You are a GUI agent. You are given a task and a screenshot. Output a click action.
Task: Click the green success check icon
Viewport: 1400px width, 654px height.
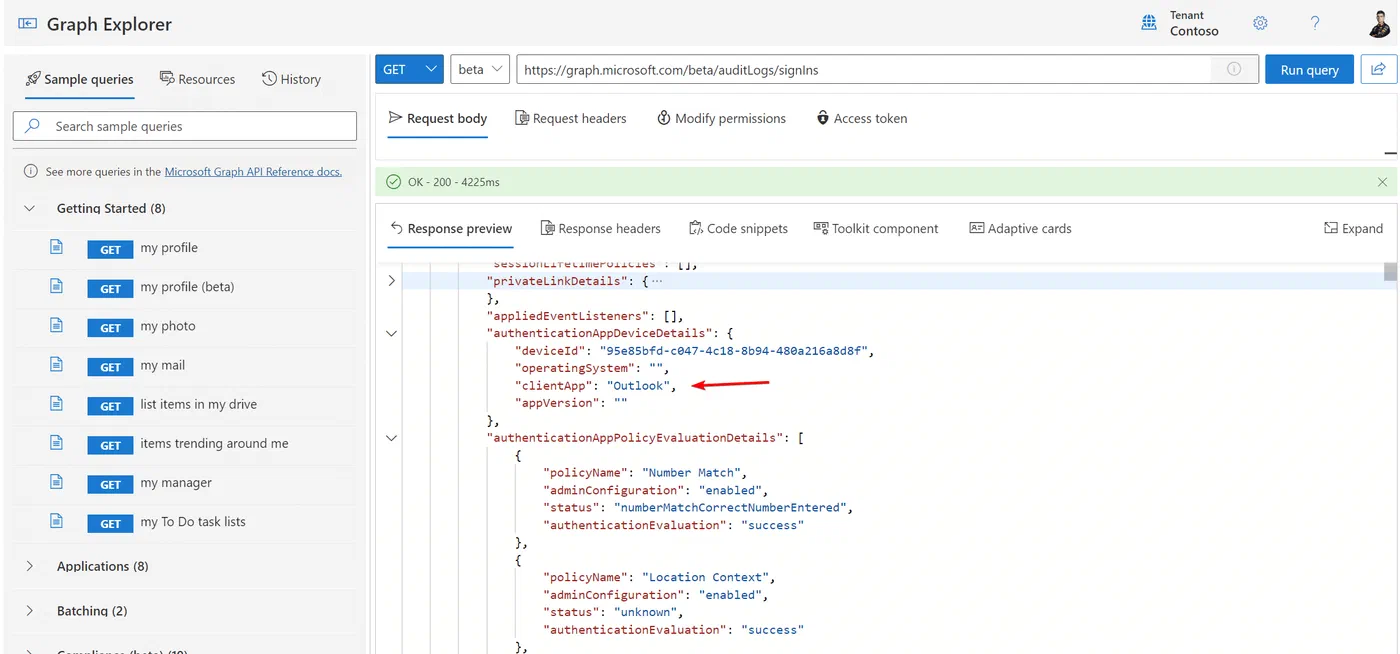pyautogui.click(x=393, y=182)
